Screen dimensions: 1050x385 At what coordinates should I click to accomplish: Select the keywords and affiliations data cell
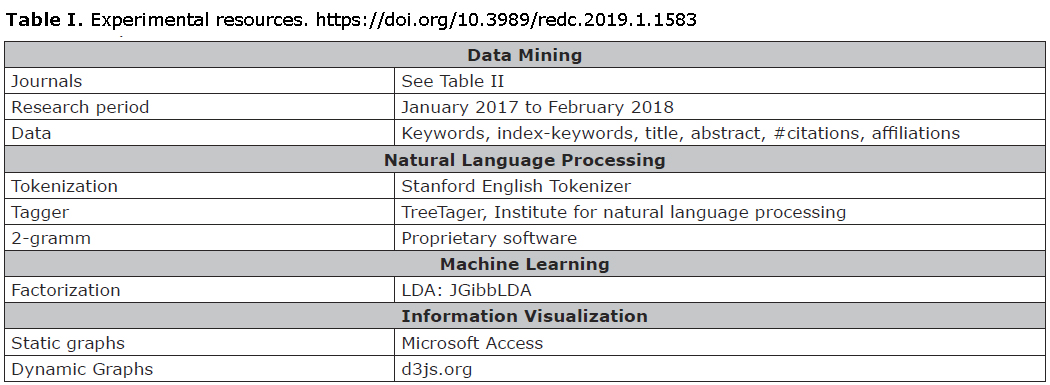coord(719,133)
